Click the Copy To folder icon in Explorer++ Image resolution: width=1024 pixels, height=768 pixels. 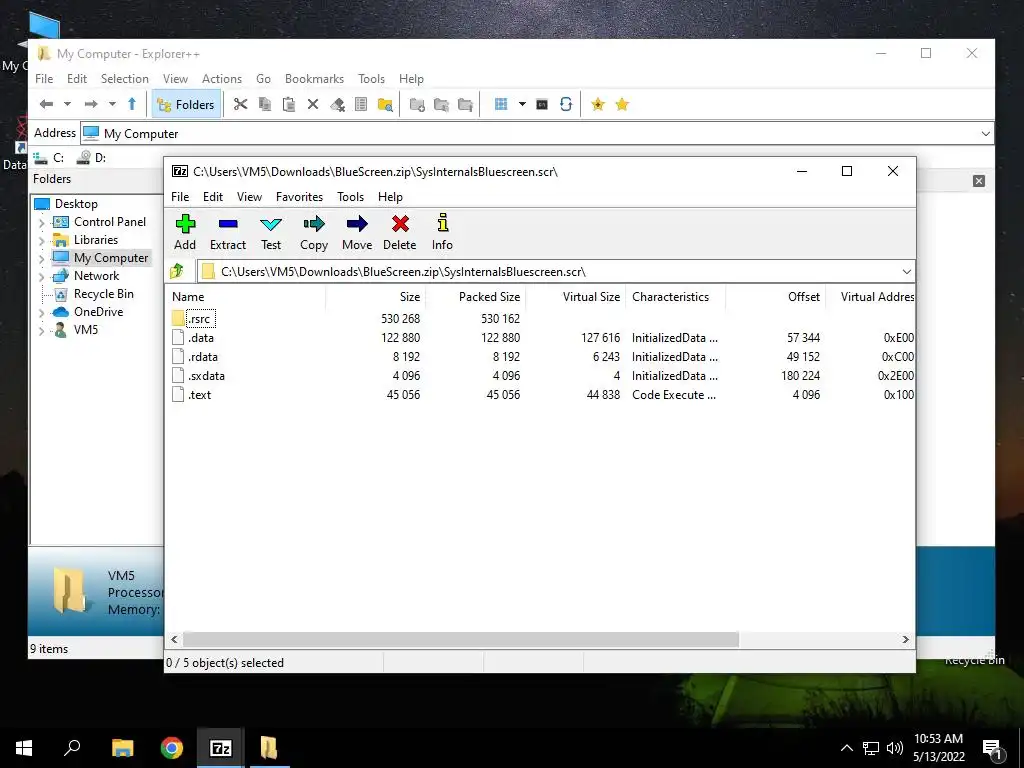(x=441, y=104)
